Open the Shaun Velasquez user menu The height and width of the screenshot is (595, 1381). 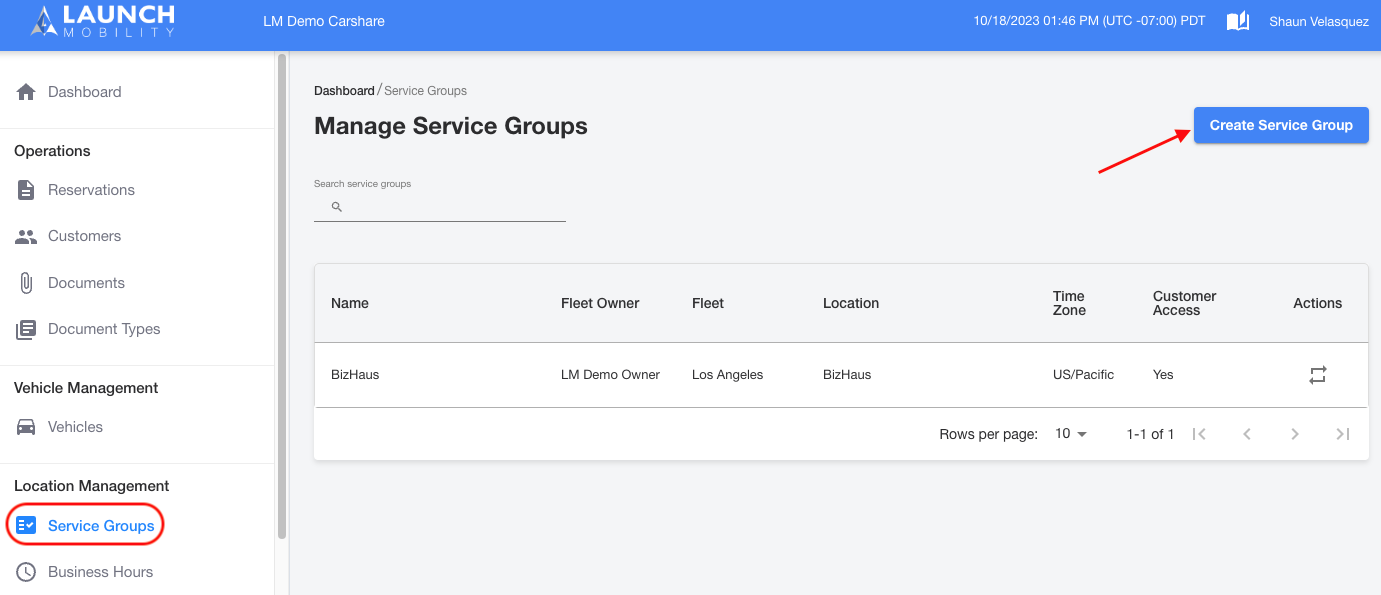click(1319, 21)
